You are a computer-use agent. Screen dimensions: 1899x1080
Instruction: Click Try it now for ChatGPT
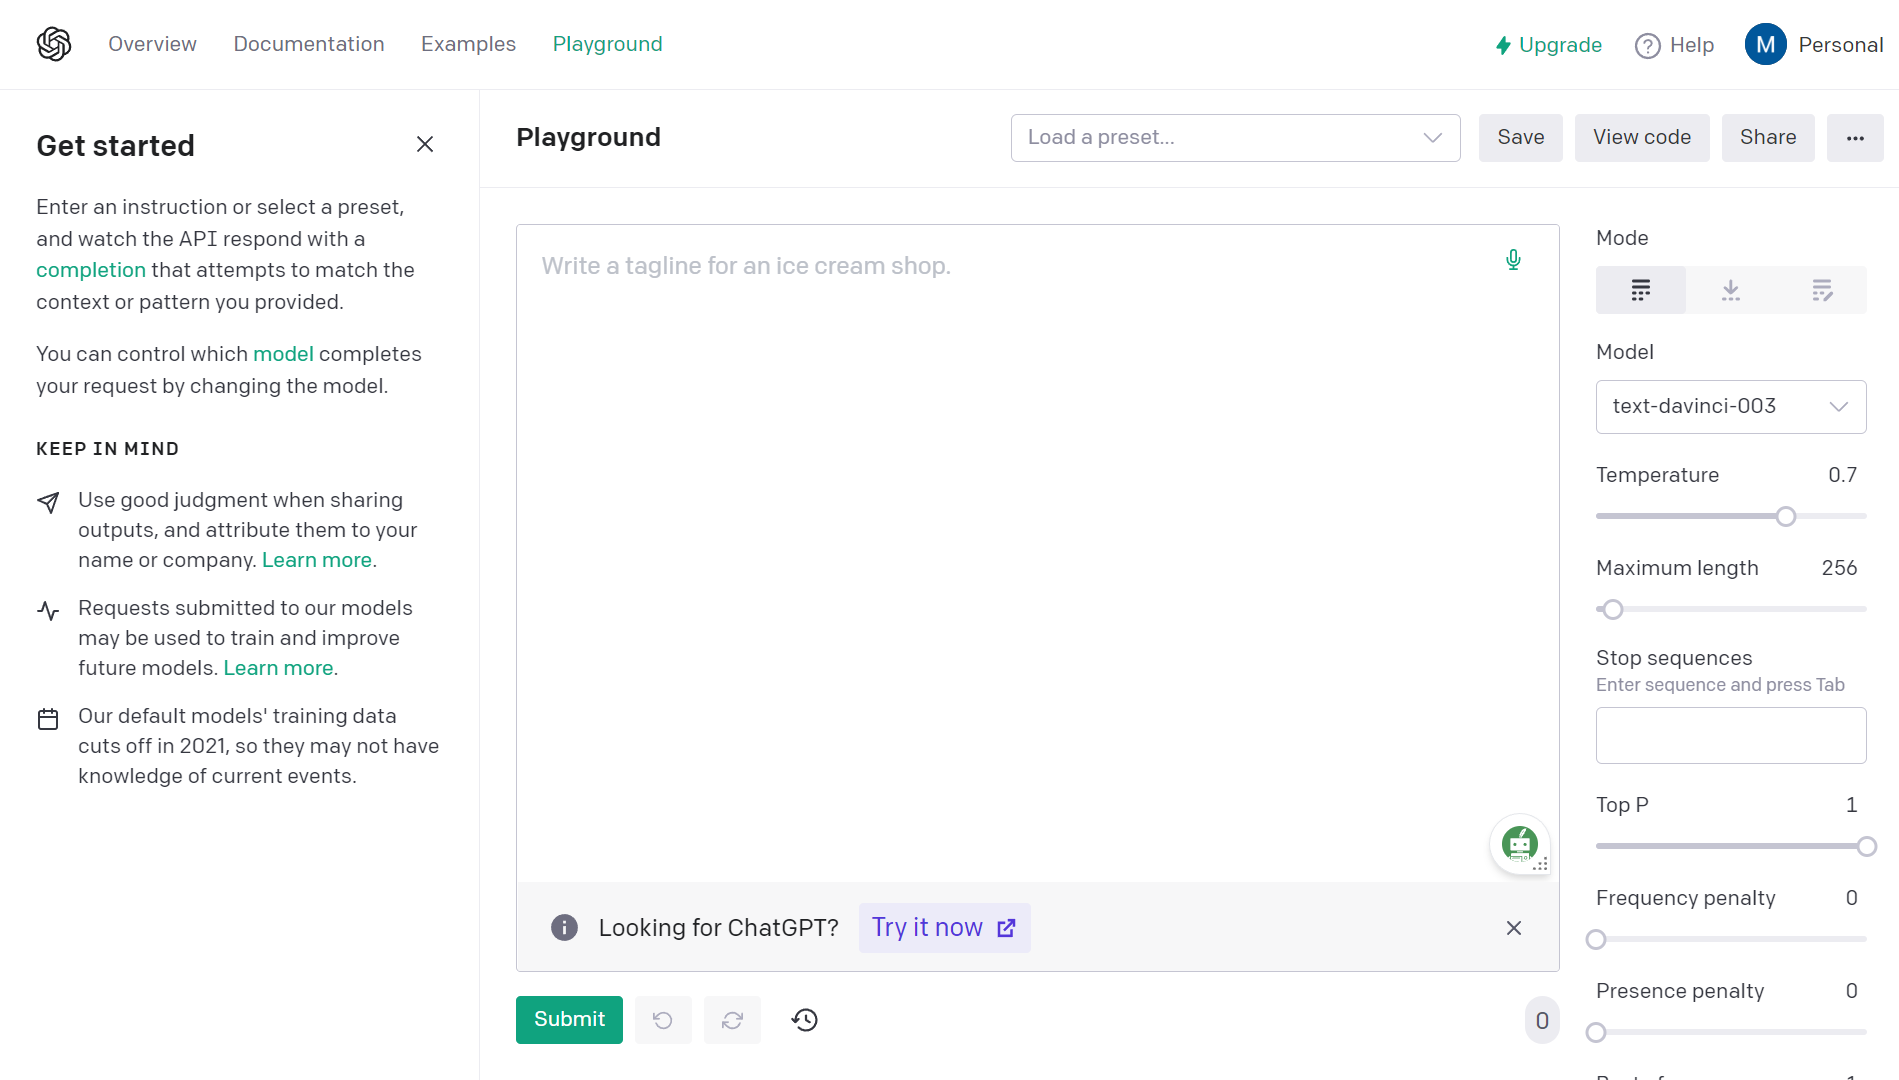943,927
